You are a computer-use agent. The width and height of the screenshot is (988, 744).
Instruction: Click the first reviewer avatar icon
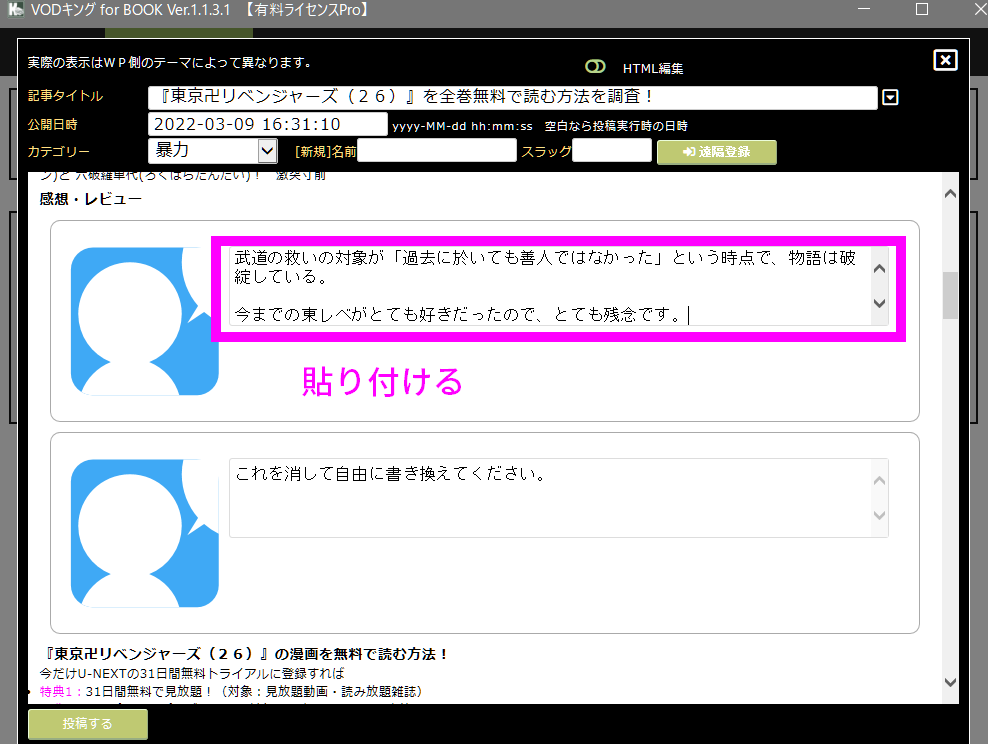(x=144, y=321)
